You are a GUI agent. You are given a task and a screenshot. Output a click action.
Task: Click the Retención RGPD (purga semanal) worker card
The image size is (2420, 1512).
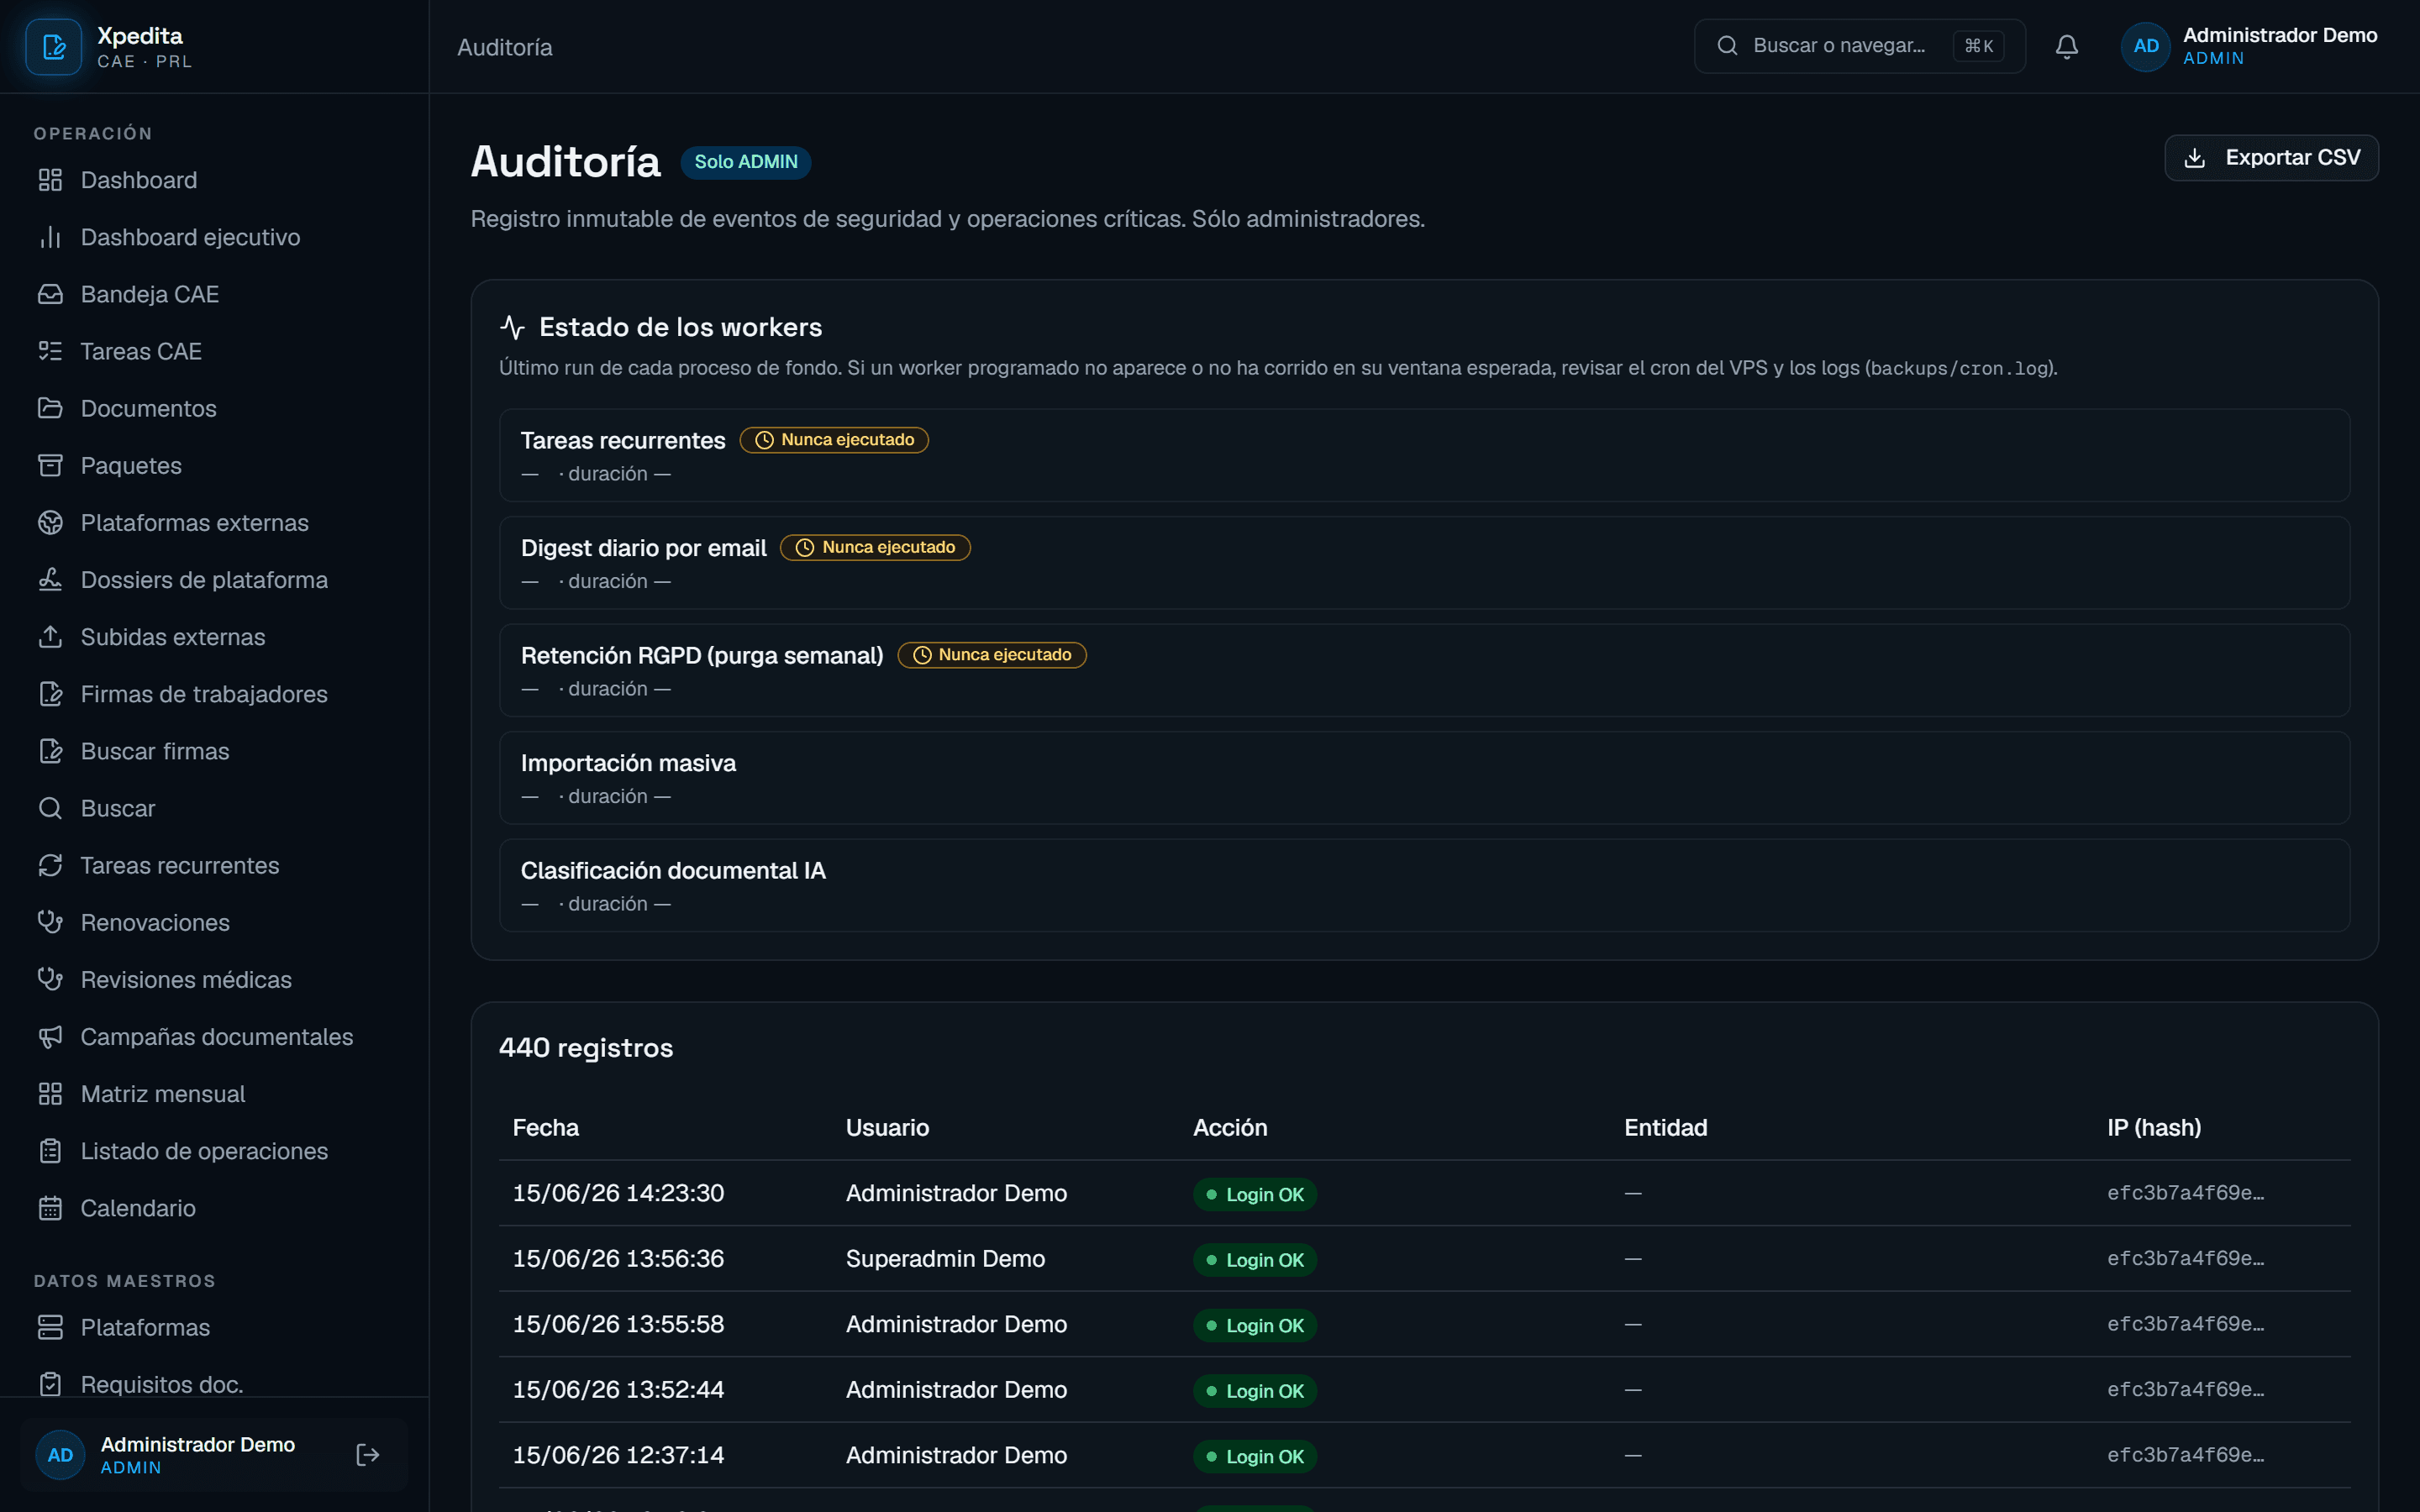point(1424,670)
